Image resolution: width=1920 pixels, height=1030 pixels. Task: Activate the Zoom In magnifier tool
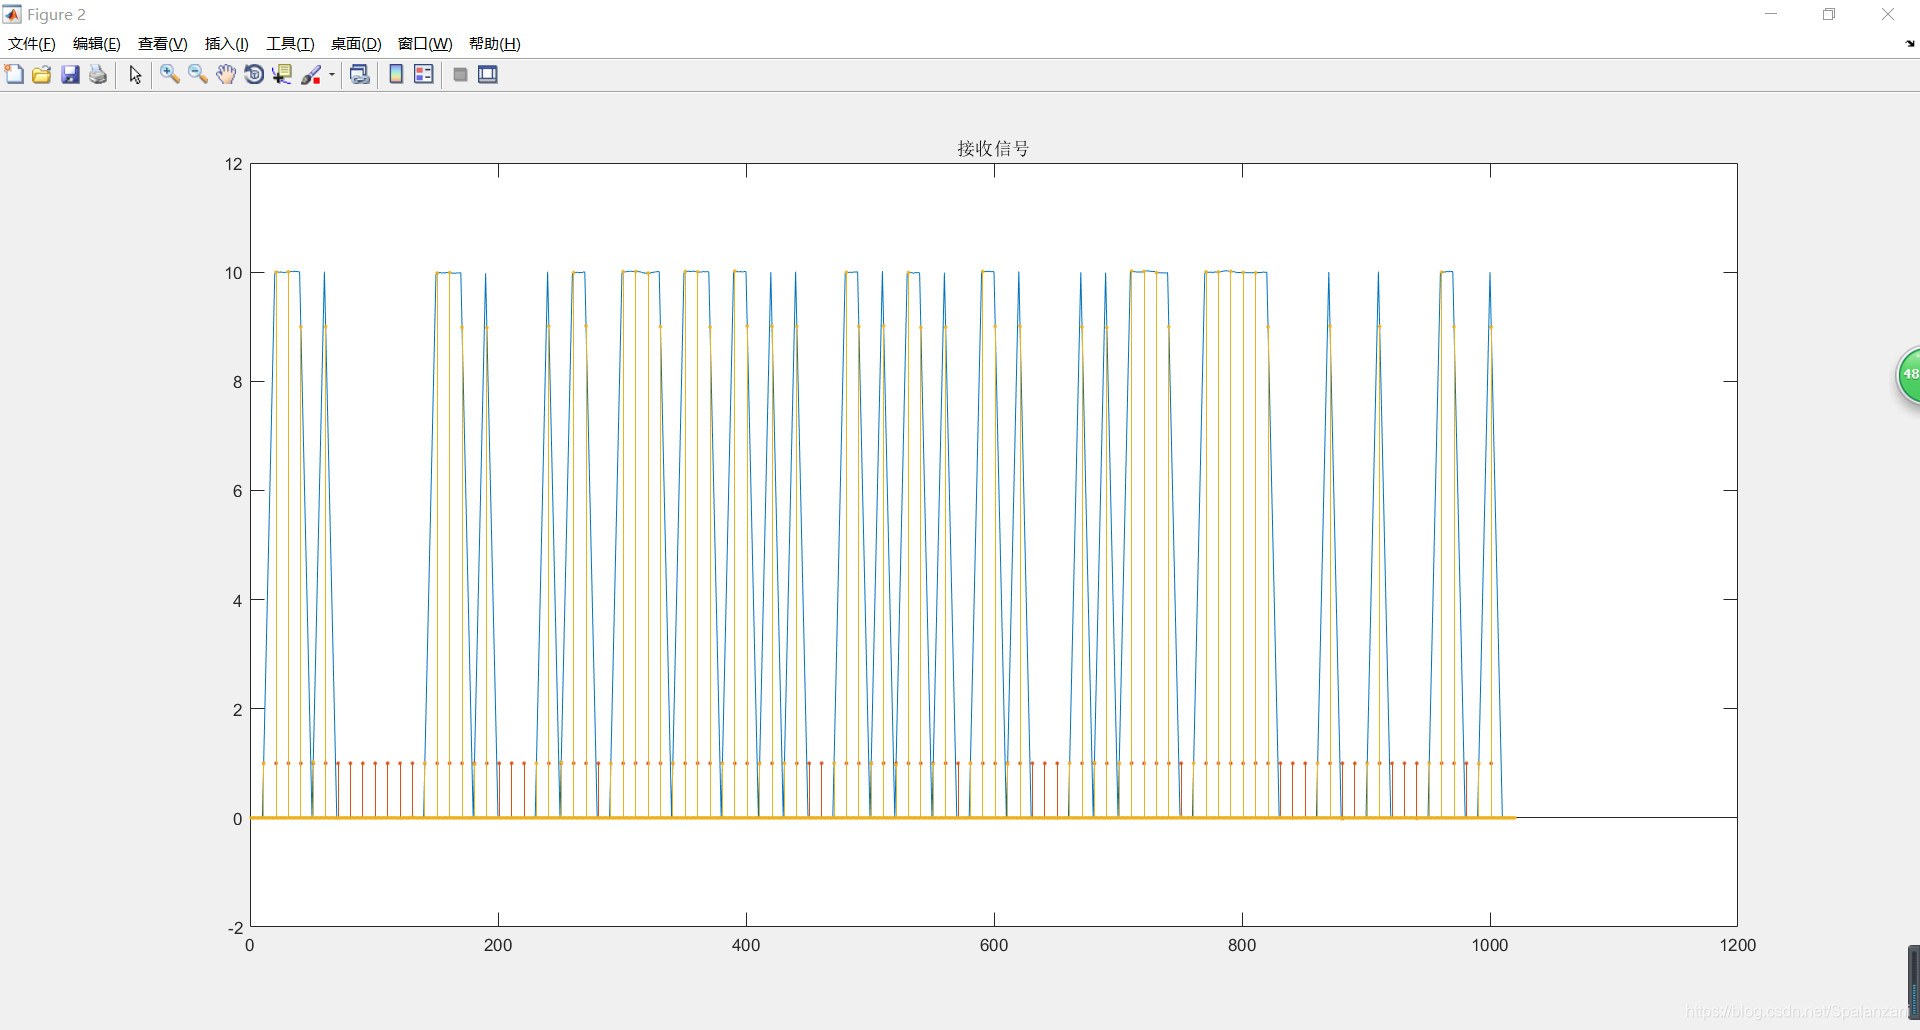pos(170,75)
